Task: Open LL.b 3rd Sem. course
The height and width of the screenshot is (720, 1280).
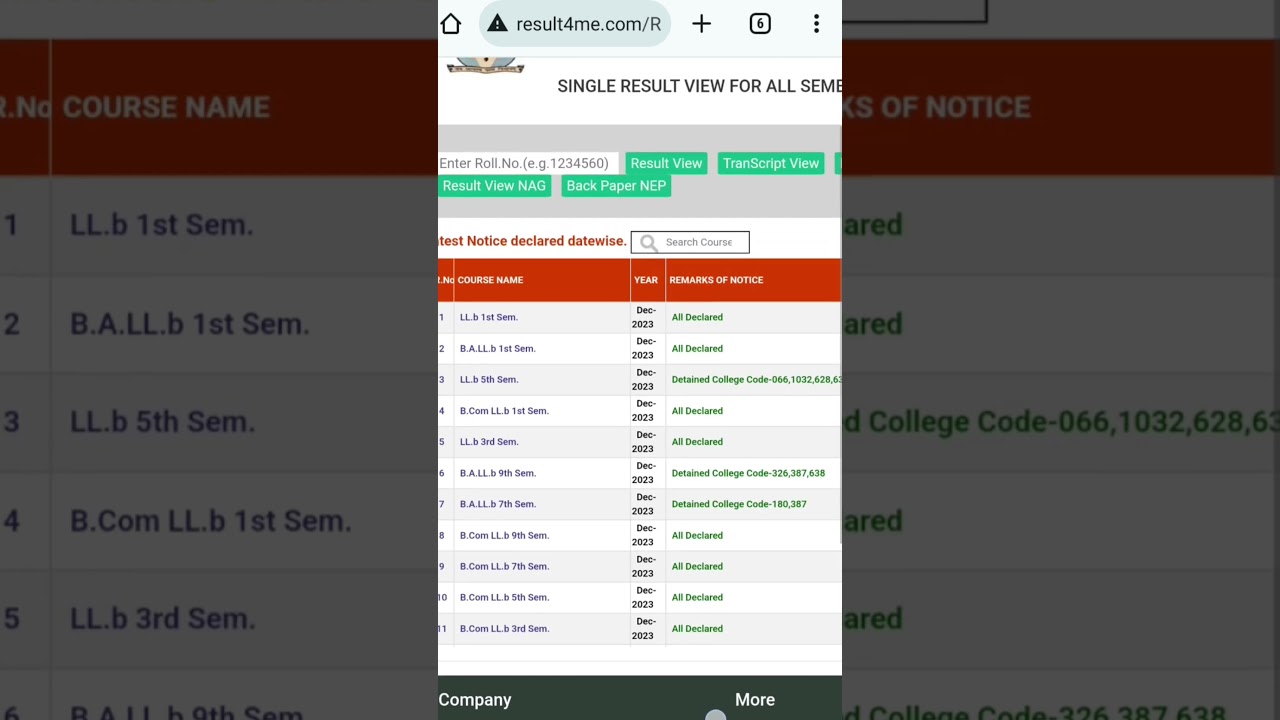Action: click(x=489, y=441)
